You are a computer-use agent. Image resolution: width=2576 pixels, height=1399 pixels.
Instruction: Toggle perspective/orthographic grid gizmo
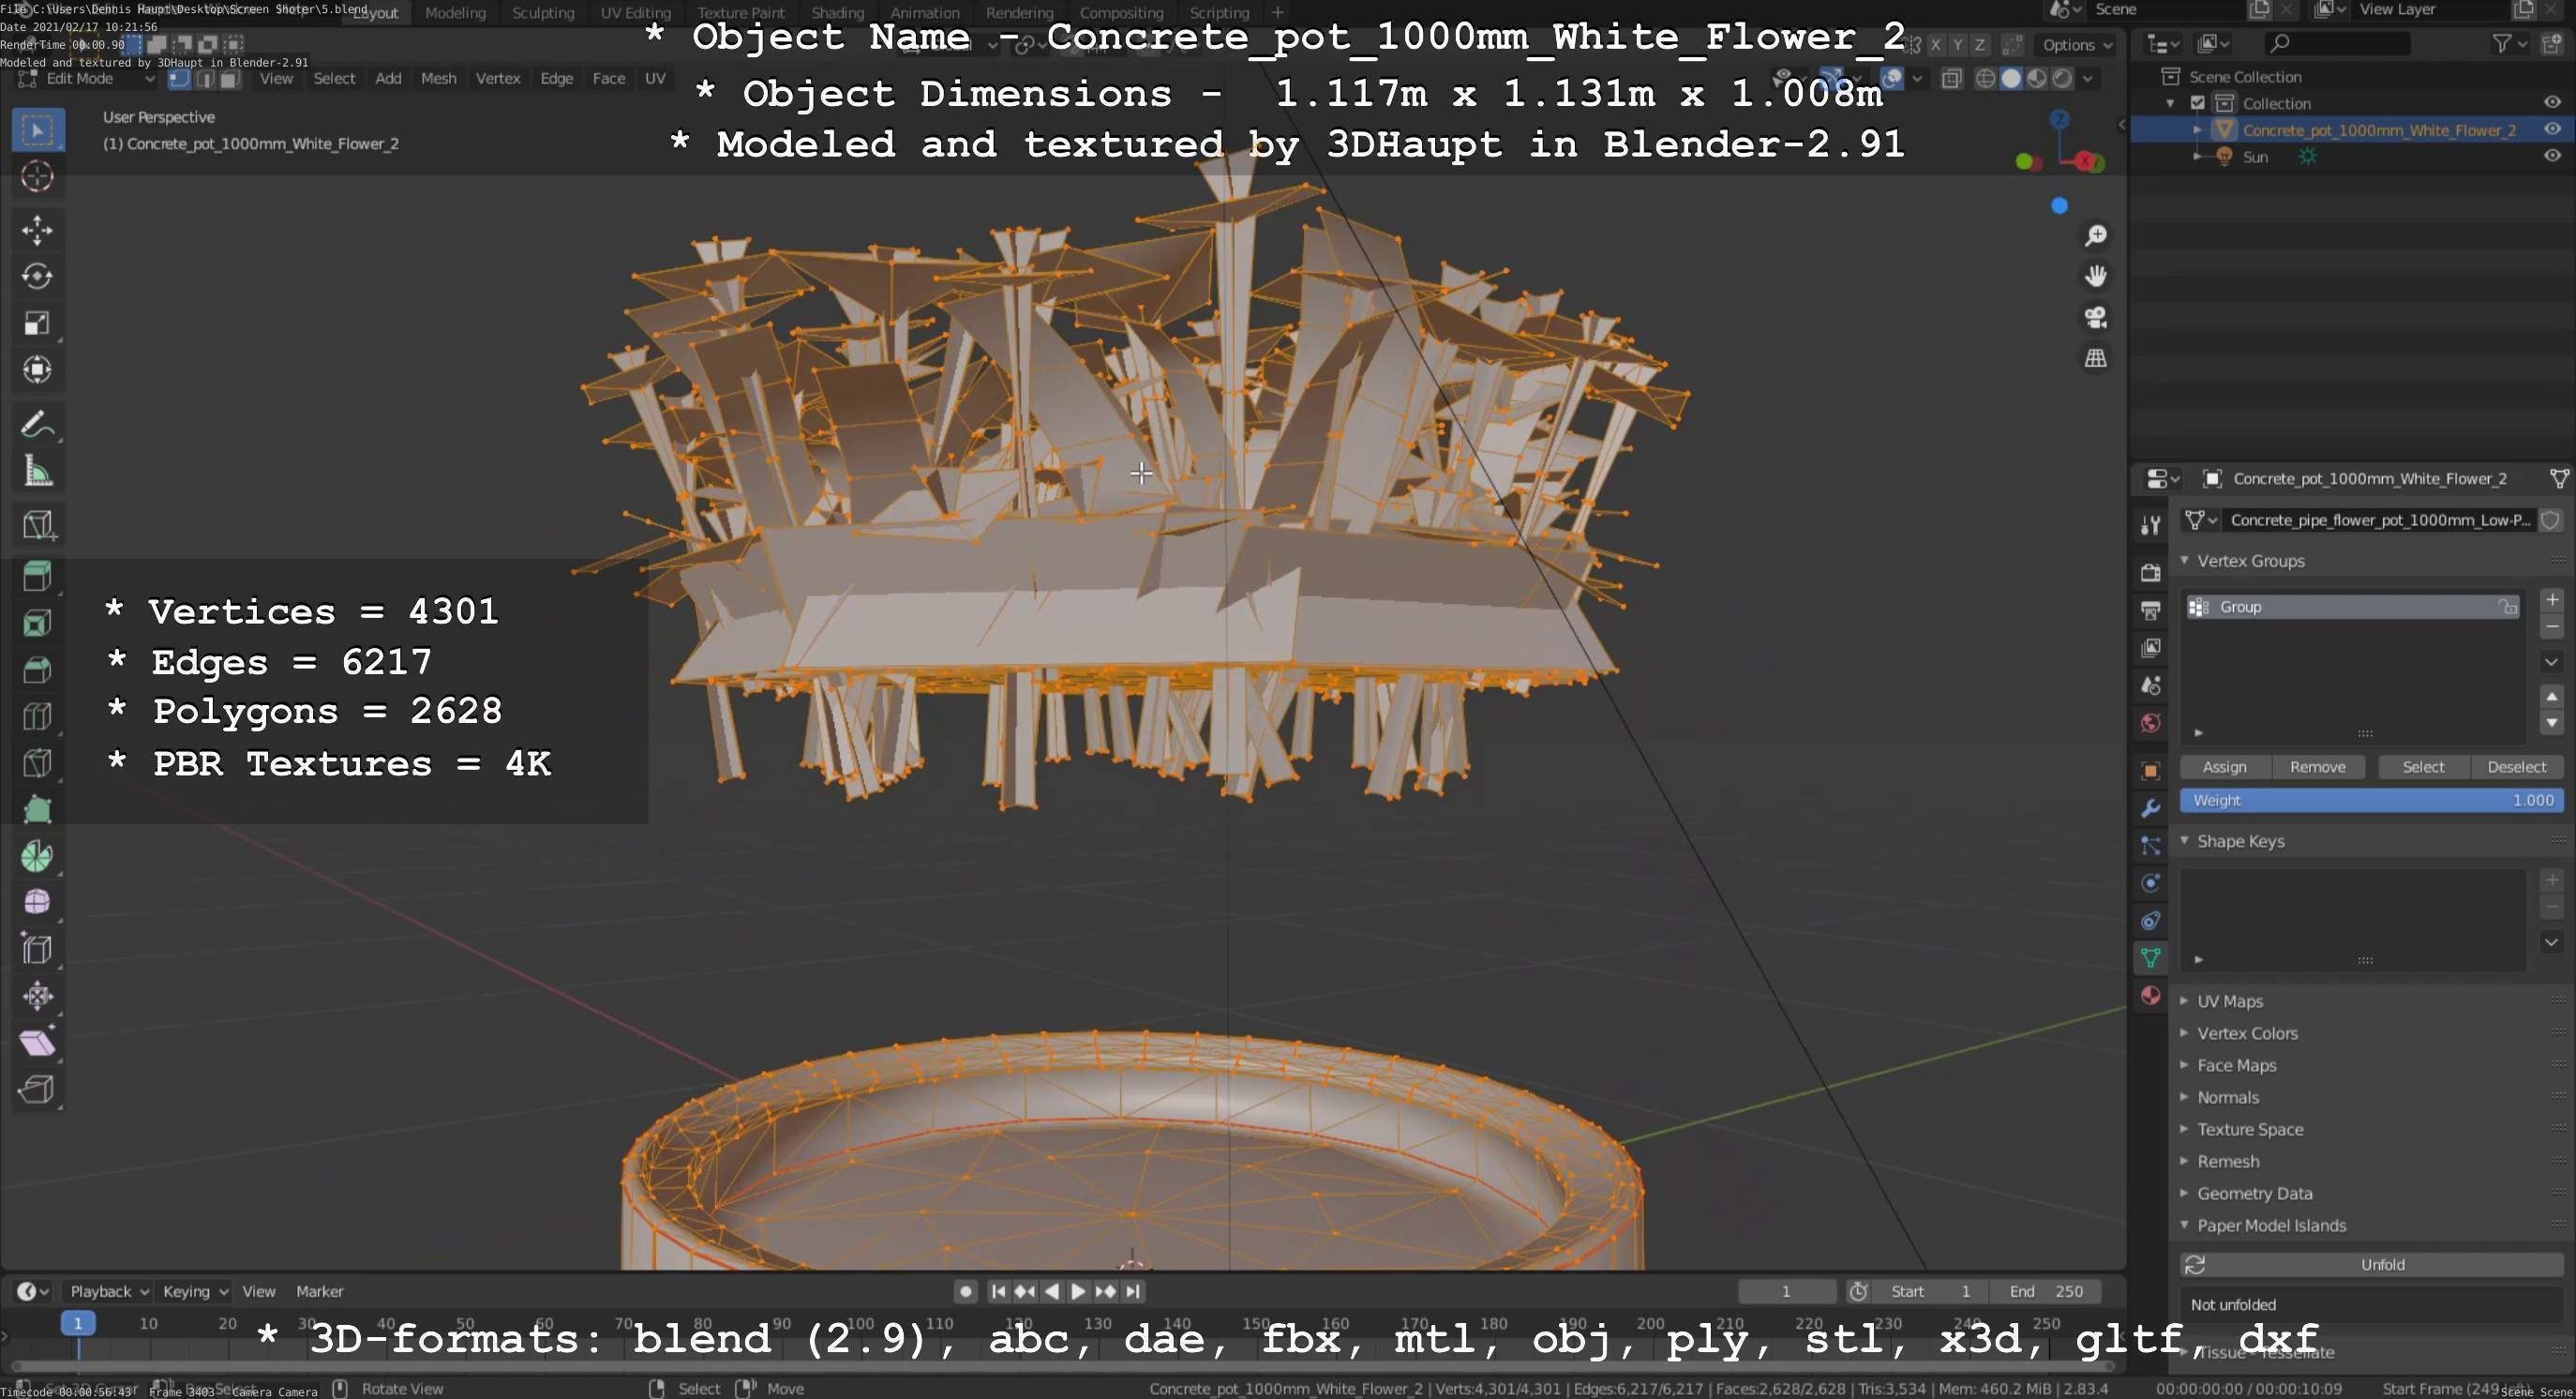coord(2096,358)
